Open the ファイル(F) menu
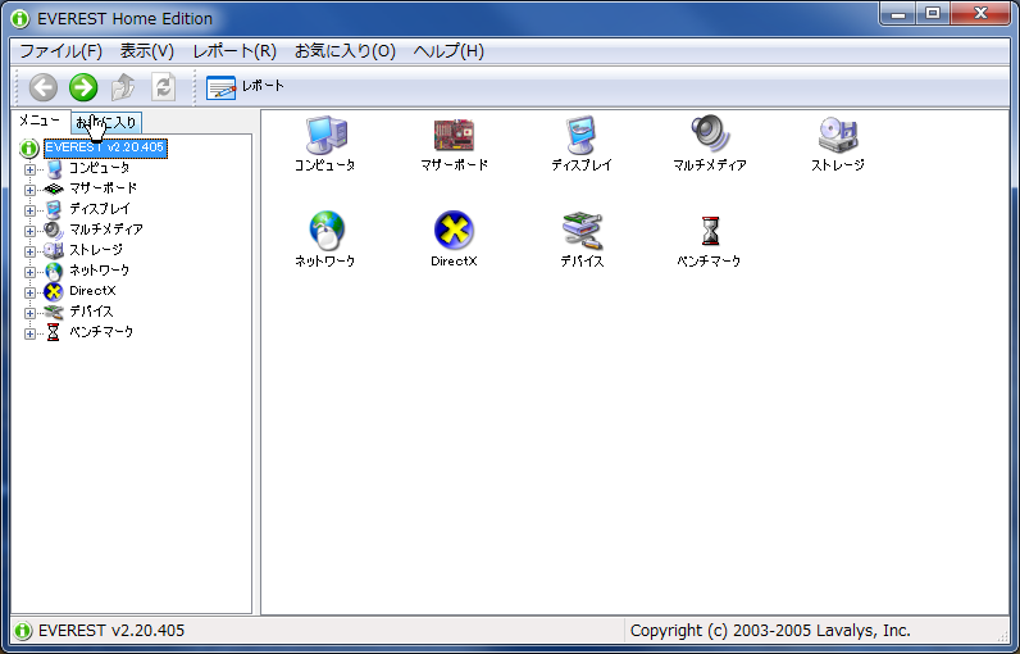Image resolution: width=1020 pixels, height=654 pixels. tap(61, 51)
